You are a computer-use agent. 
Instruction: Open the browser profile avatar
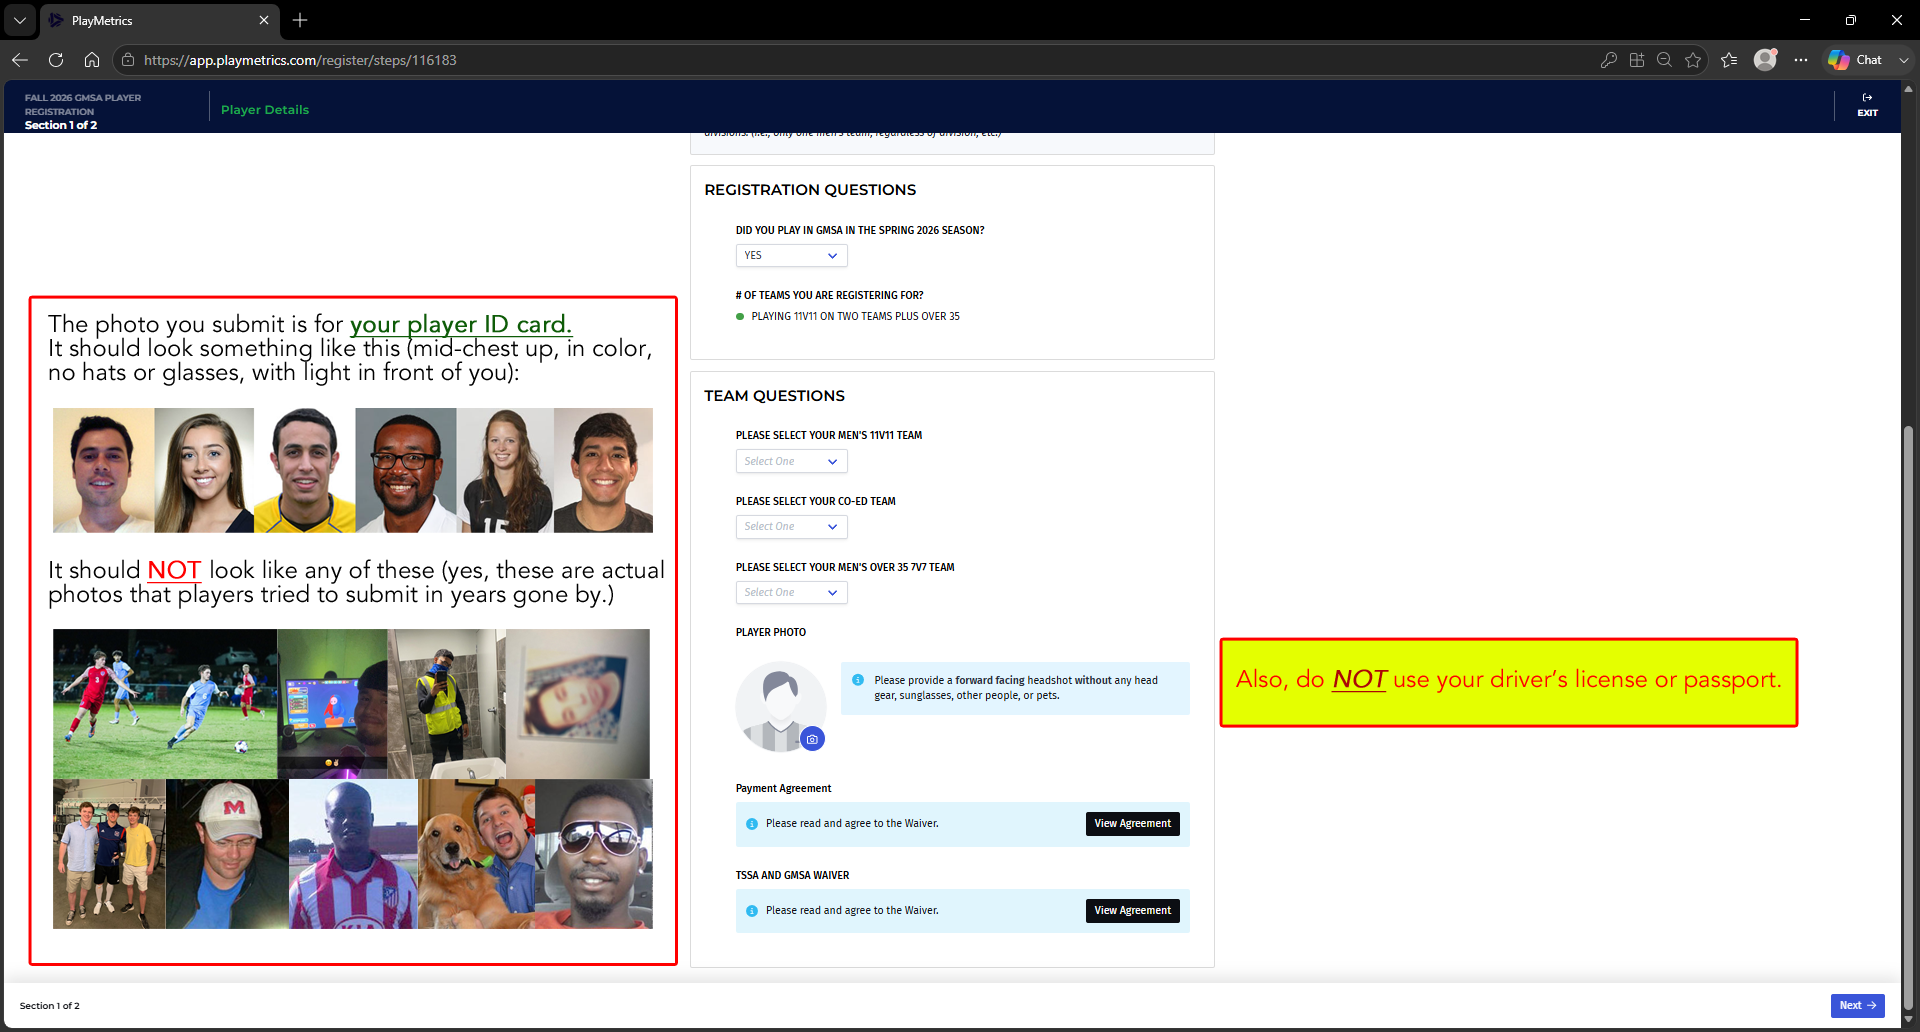1766,60
